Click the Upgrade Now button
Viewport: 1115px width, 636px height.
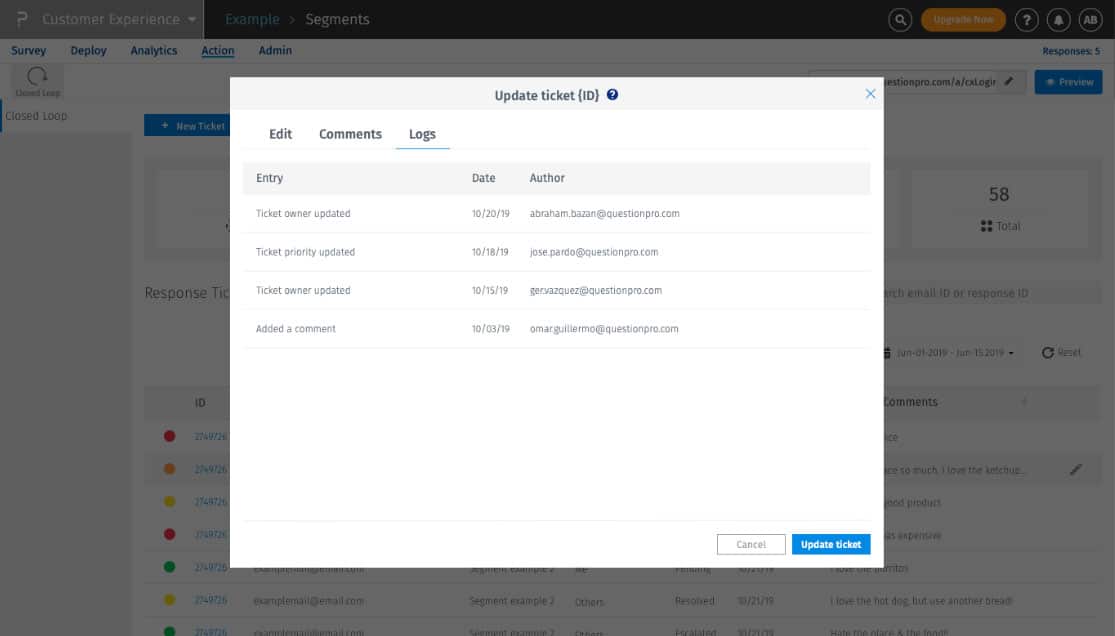(x=963, y=20)
